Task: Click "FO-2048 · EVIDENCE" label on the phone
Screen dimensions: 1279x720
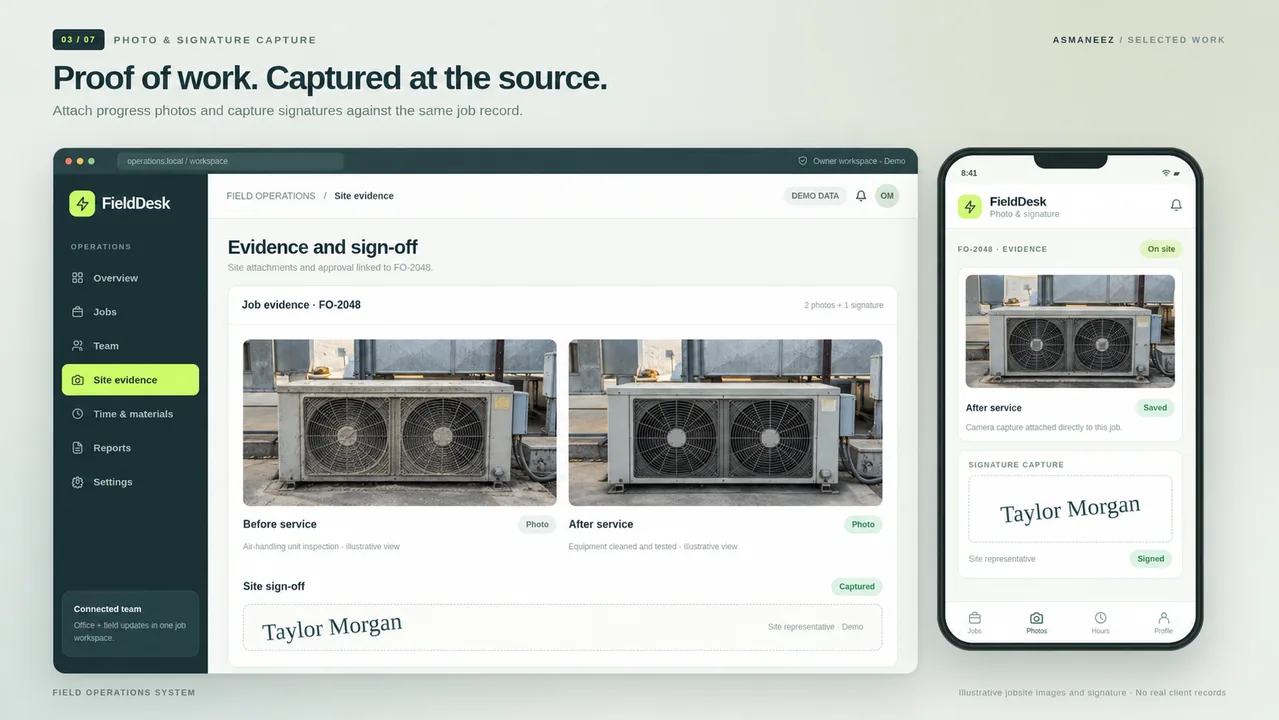Action: click(x=1002, y=249)
